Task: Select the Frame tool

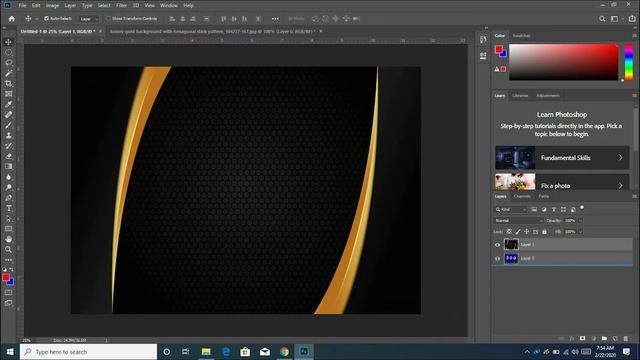Action: (x=9, y=94)
